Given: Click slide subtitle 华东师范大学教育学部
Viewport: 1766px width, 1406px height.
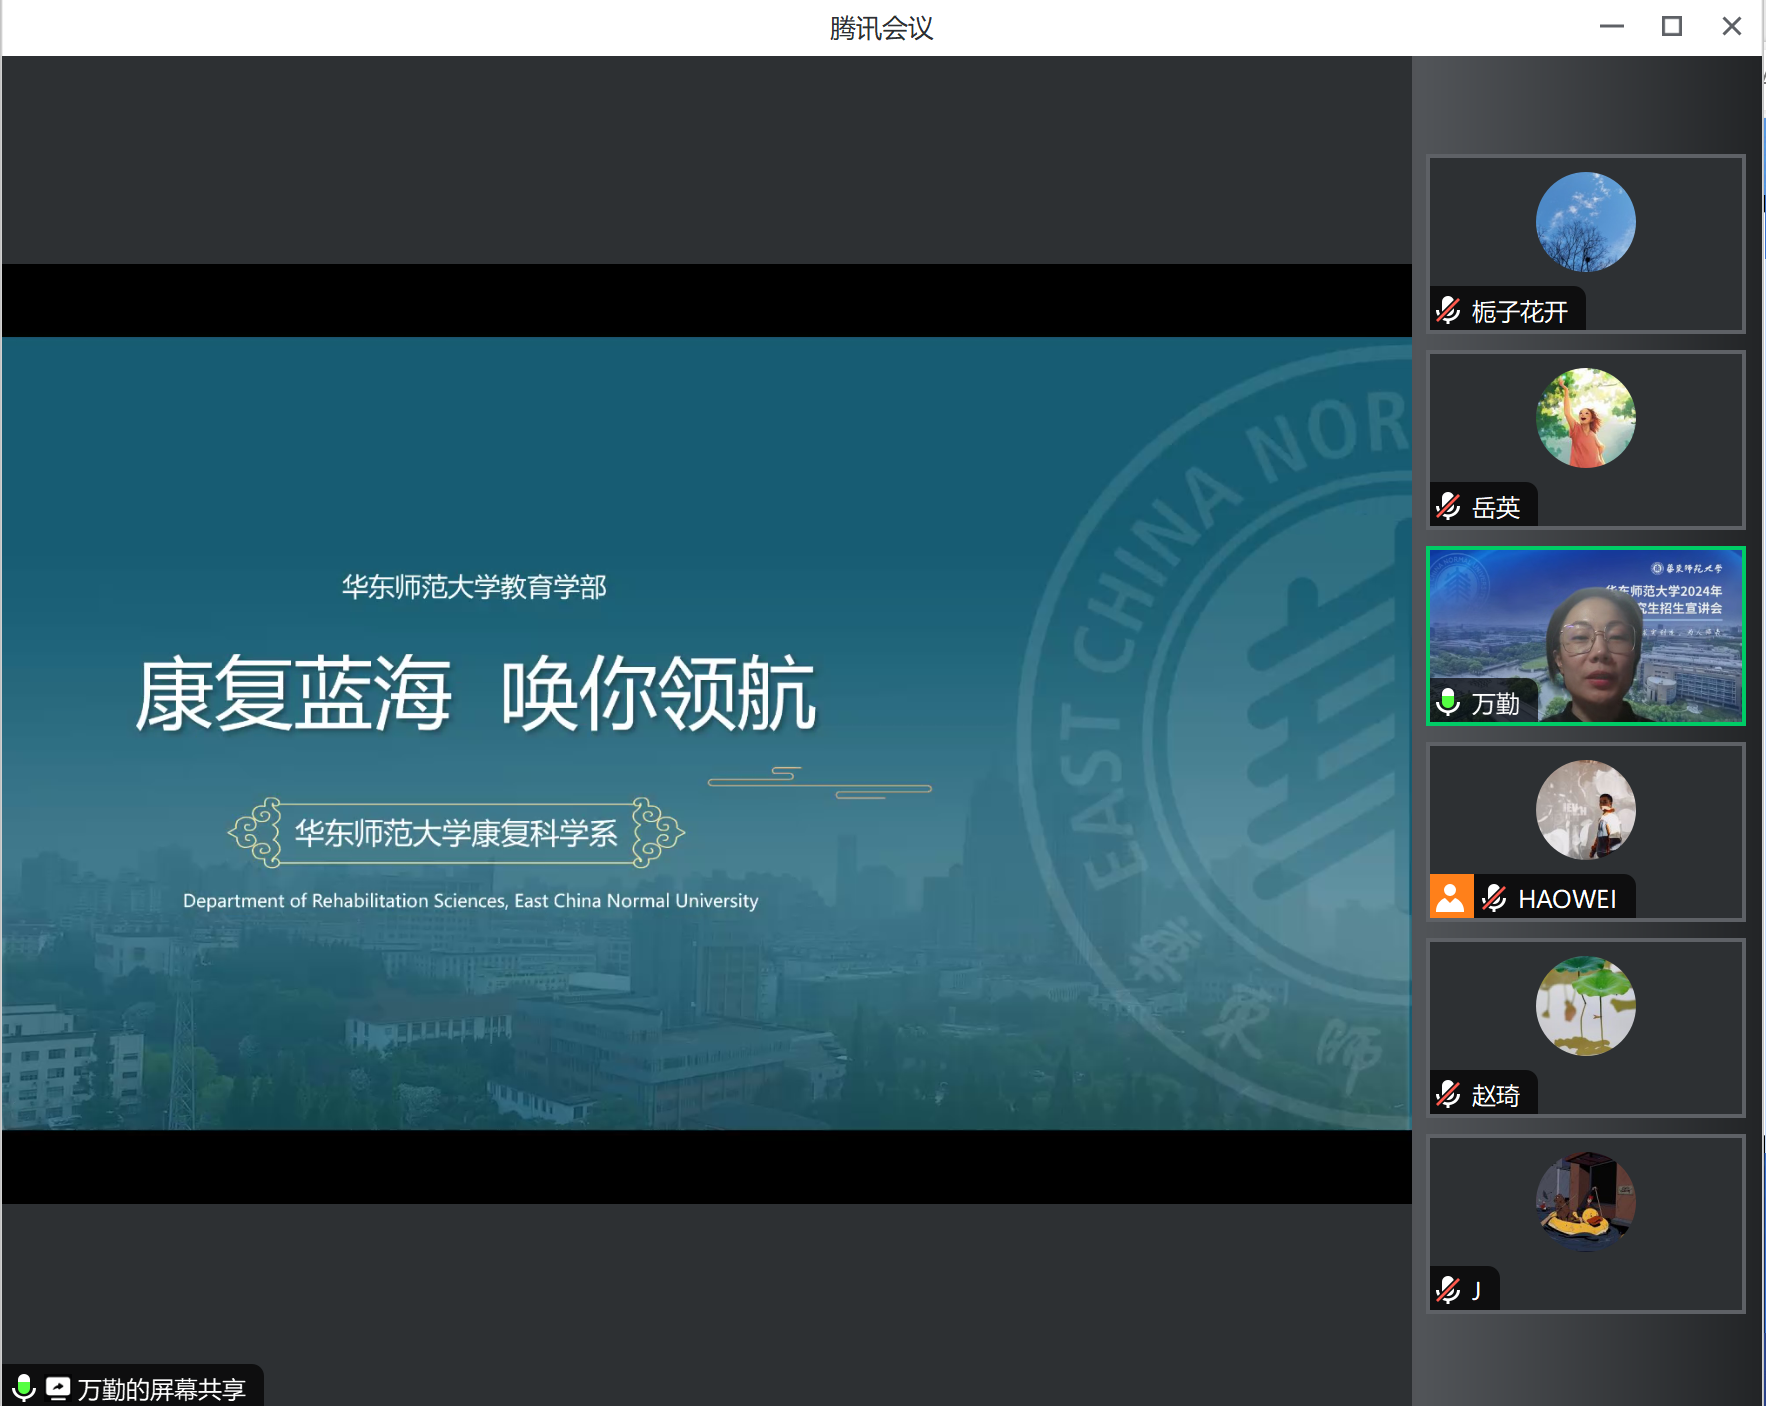Looking at the screenshot, I should tap(474, 587).
